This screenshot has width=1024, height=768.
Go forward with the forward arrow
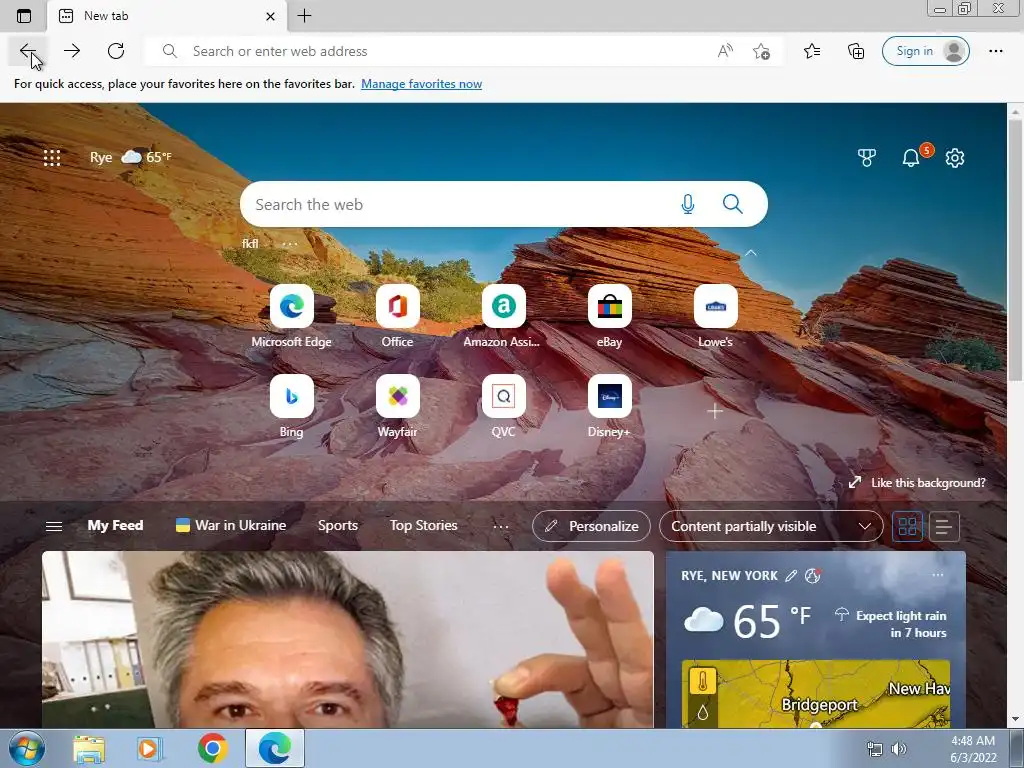(x=72, y=51)
